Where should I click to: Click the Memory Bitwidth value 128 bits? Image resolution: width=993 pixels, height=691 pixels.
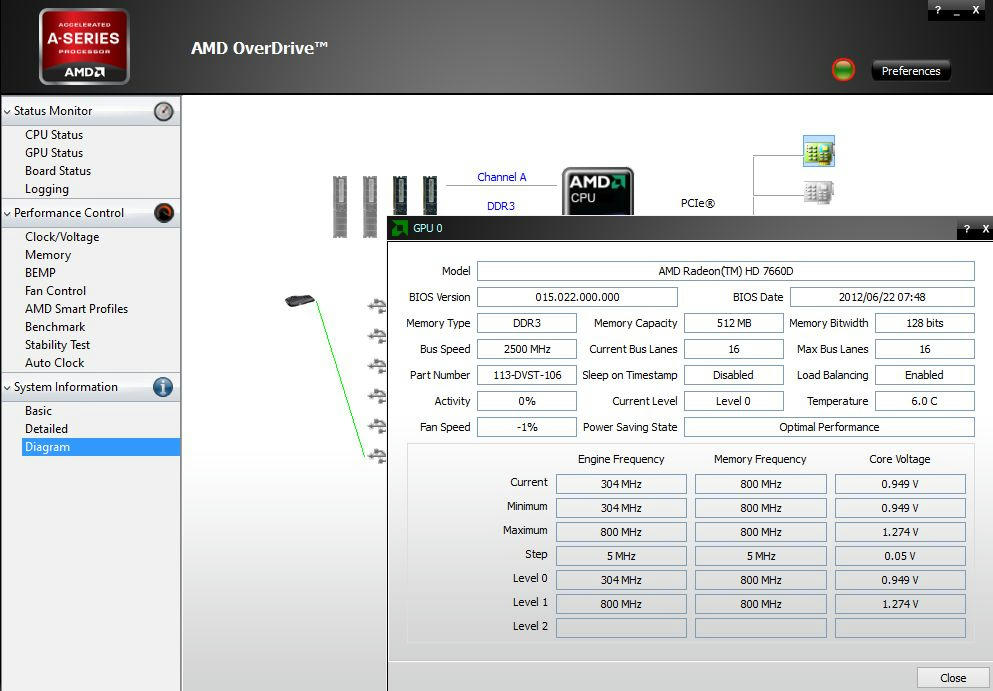(925, 323)
